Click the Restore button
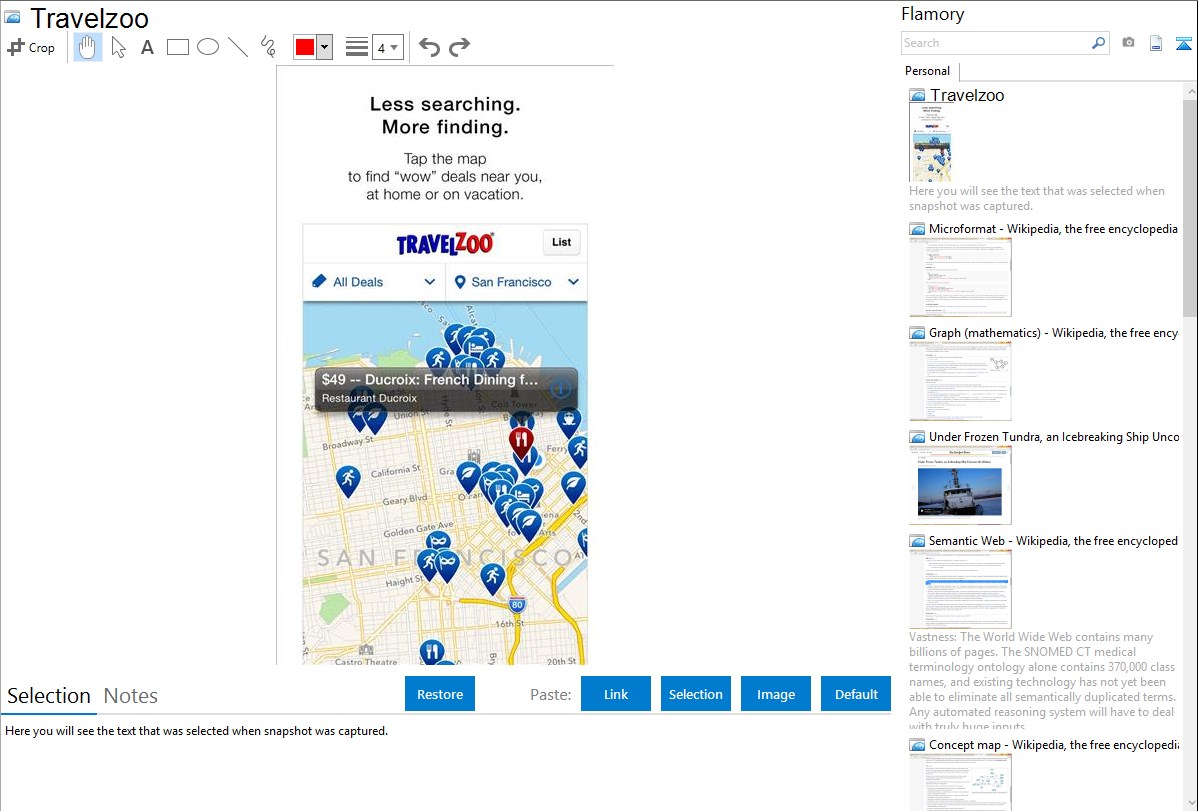The height and width of the screenshot is (811, 1198). (x=440, y=694)
